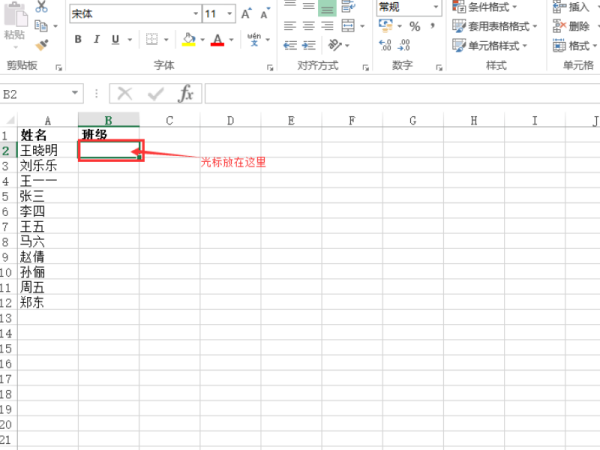
Task: Click the Cut scissors icon
Action: coord(41,7)
